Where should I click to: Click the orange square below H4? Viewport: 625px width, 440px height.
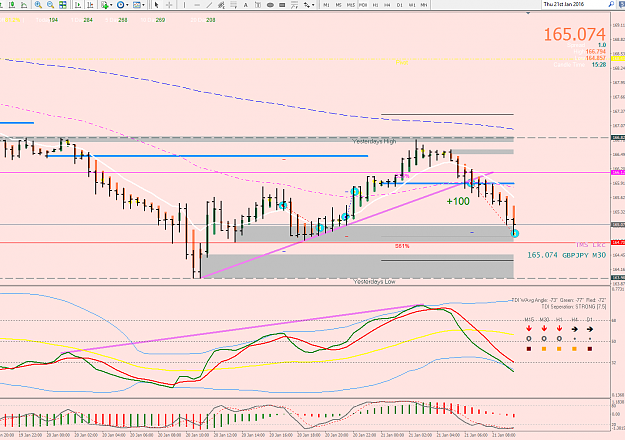pos(574,349)
